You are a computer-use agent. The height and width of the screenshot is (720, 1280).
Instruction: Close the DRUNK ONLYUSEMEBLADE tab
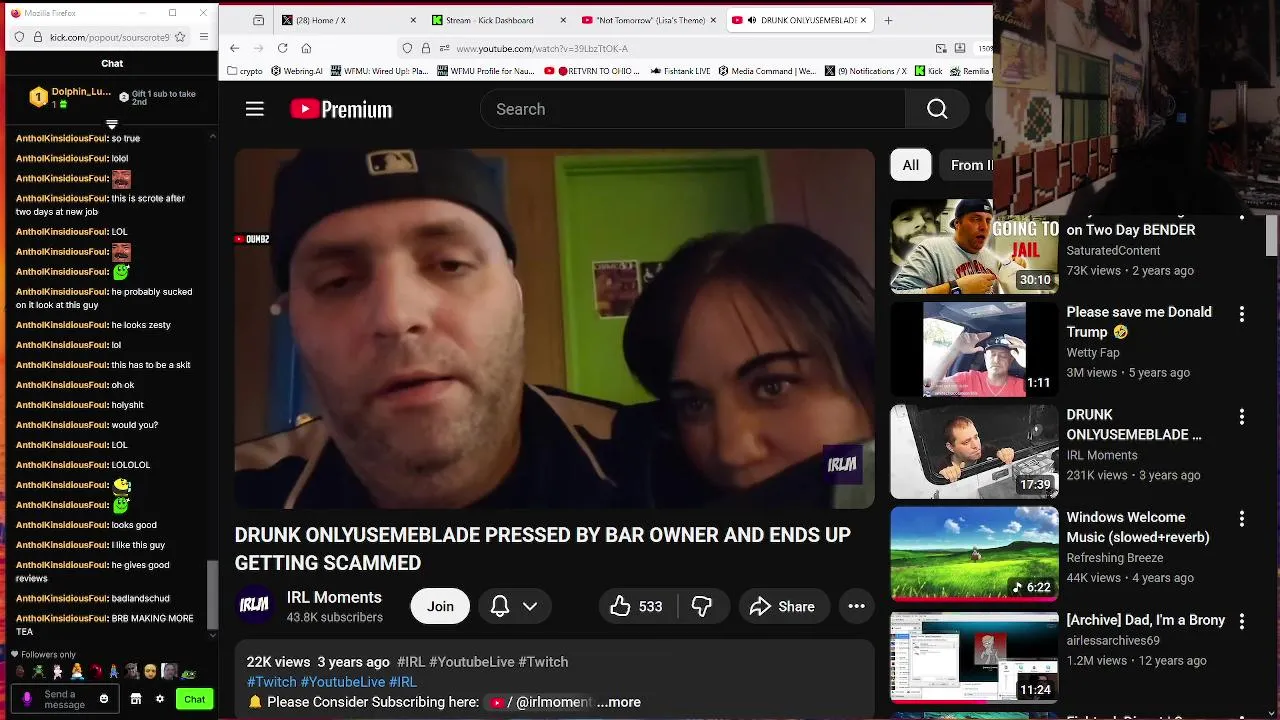coord(864,20)
